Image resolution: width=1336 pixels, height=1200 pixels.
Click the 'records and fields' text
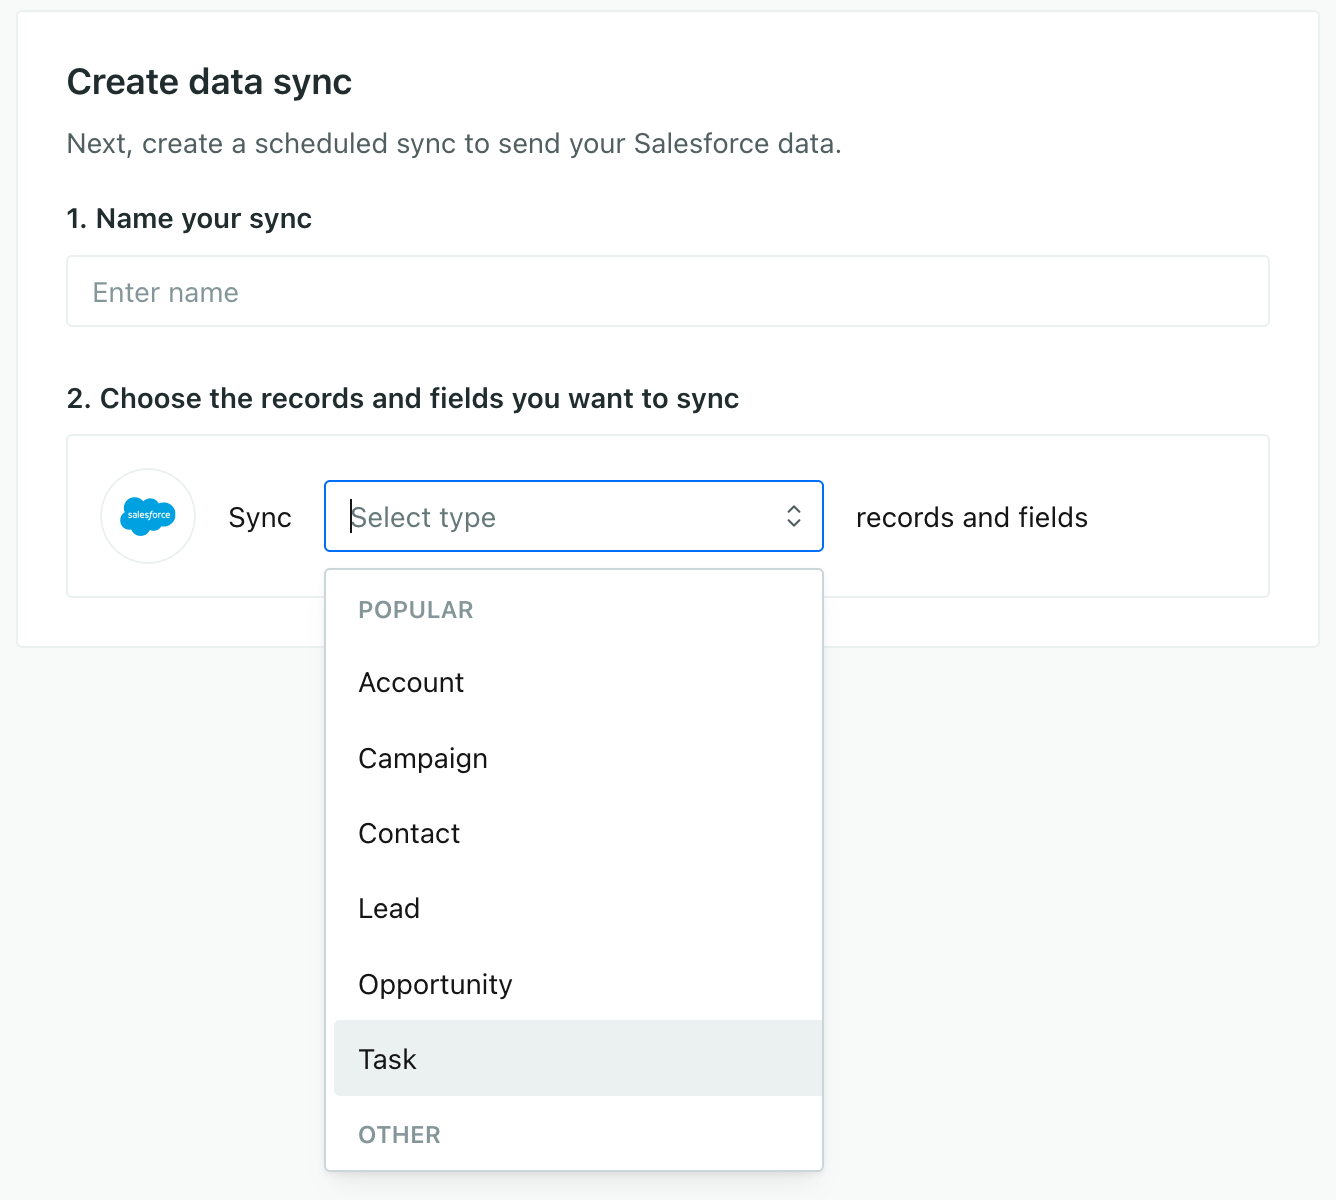pos(972,517)
